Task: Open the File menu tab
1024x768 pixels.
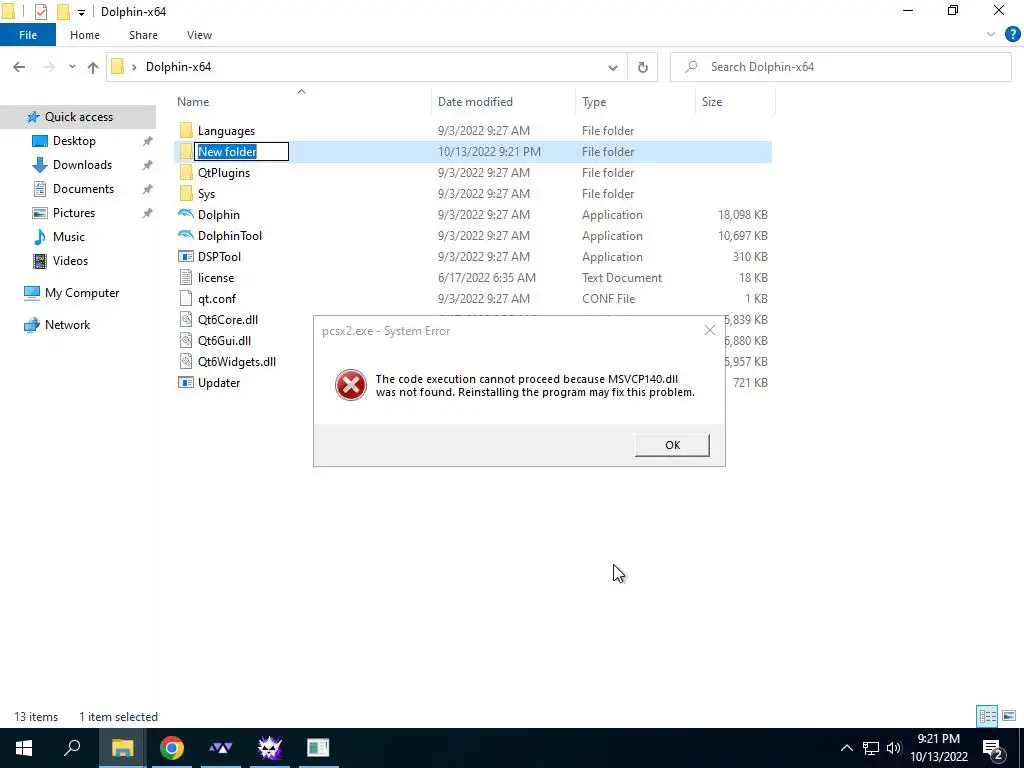Action: 28,35
